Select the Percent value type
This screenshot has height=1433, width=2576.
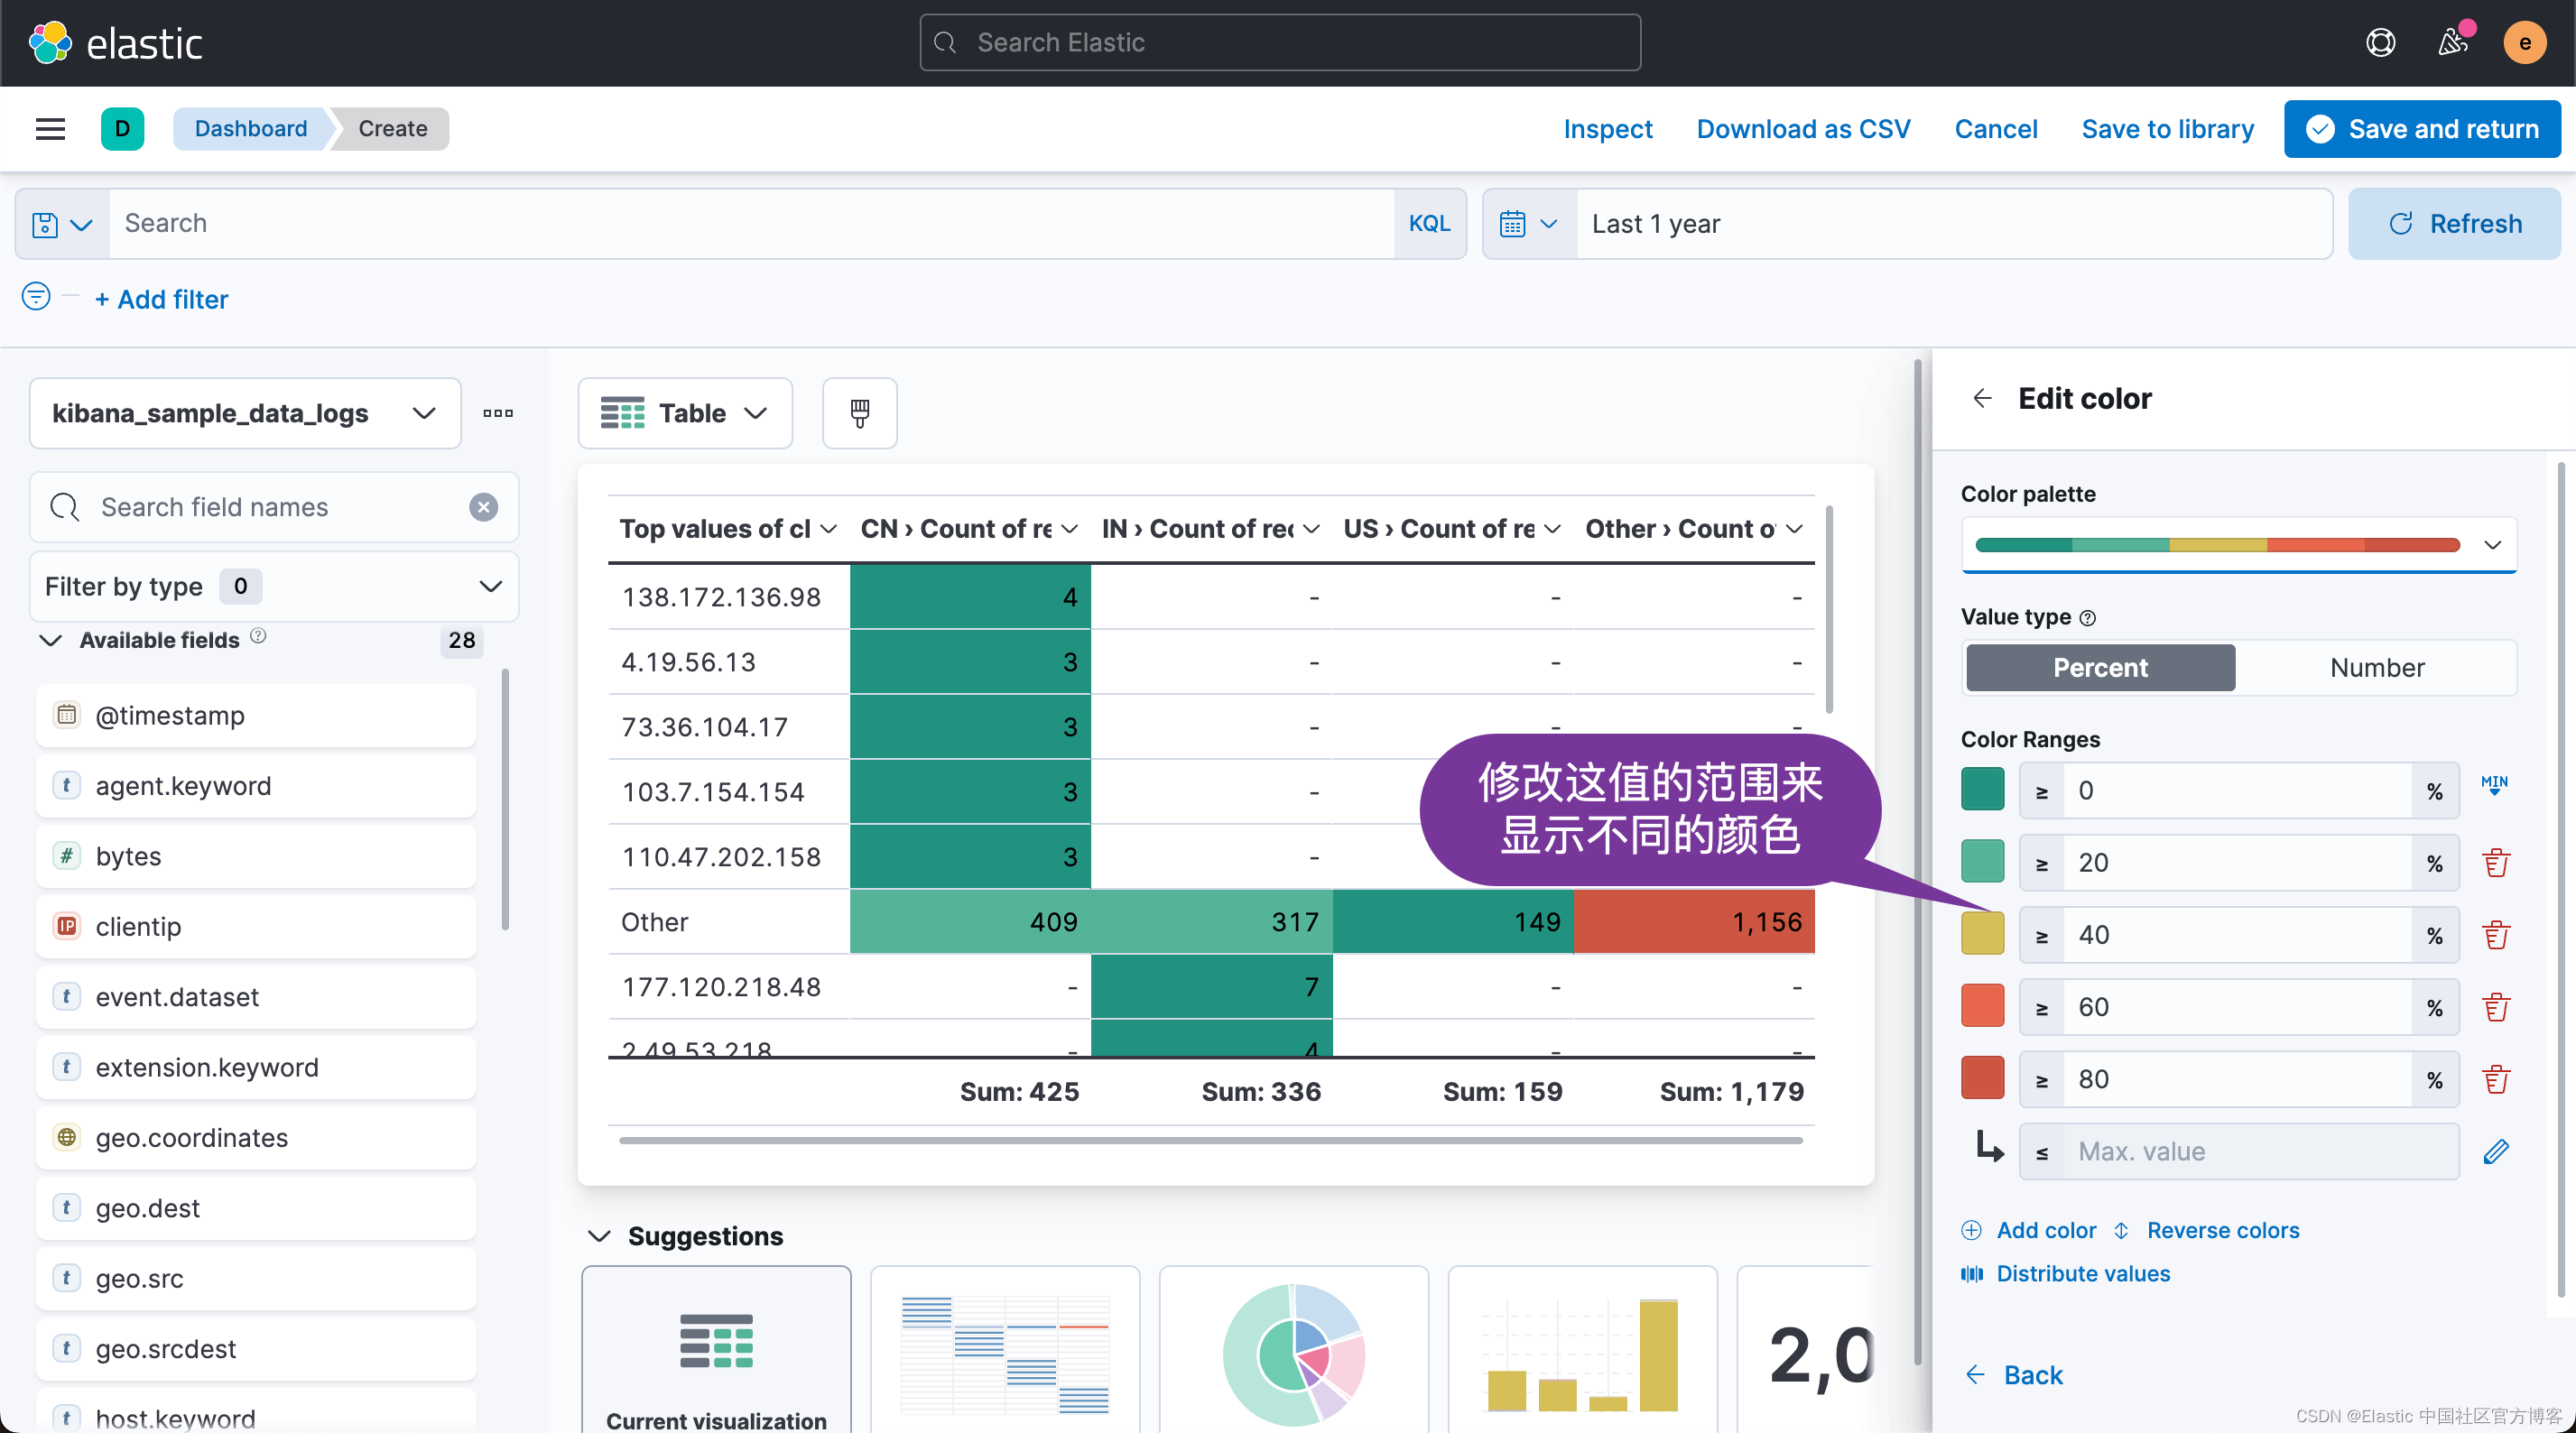click(x=2100, y=667)
